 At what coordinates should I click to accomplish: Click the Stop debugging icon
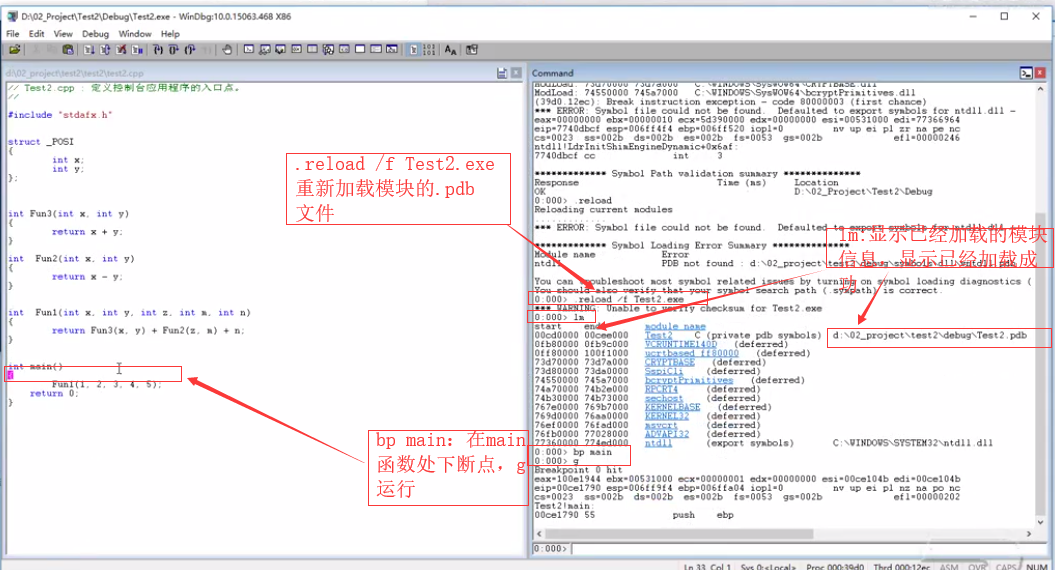121,50
